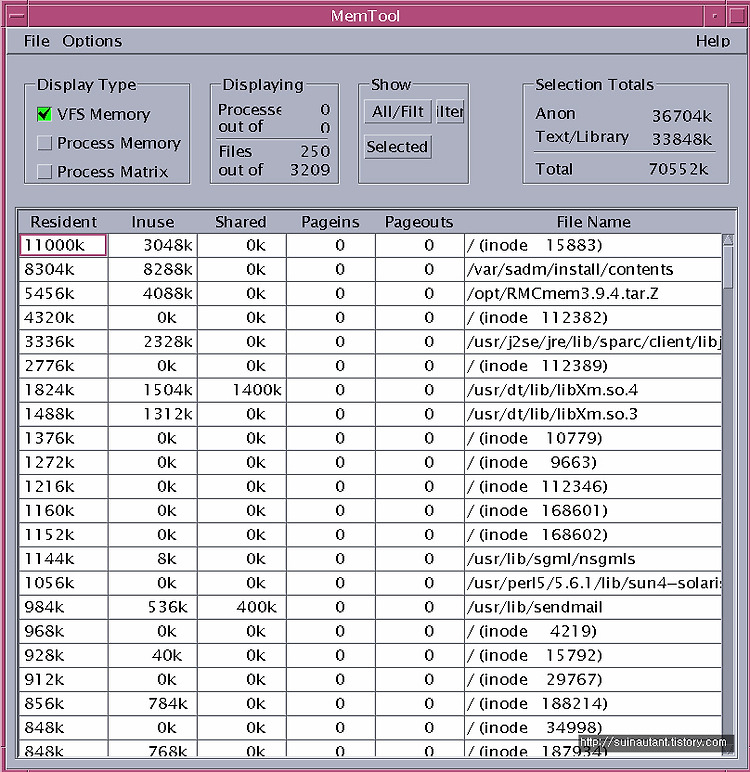Sort by the Resident column header
750x772 pixels.
64,222
